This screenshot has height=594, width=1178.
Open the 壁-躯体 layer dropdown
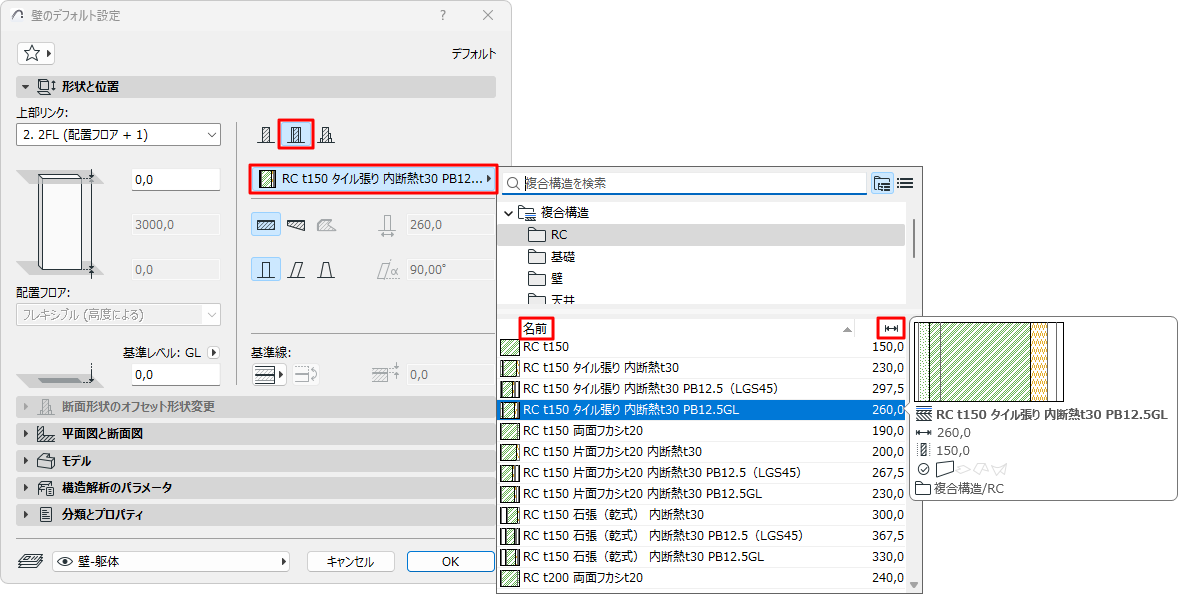(171, 561)
